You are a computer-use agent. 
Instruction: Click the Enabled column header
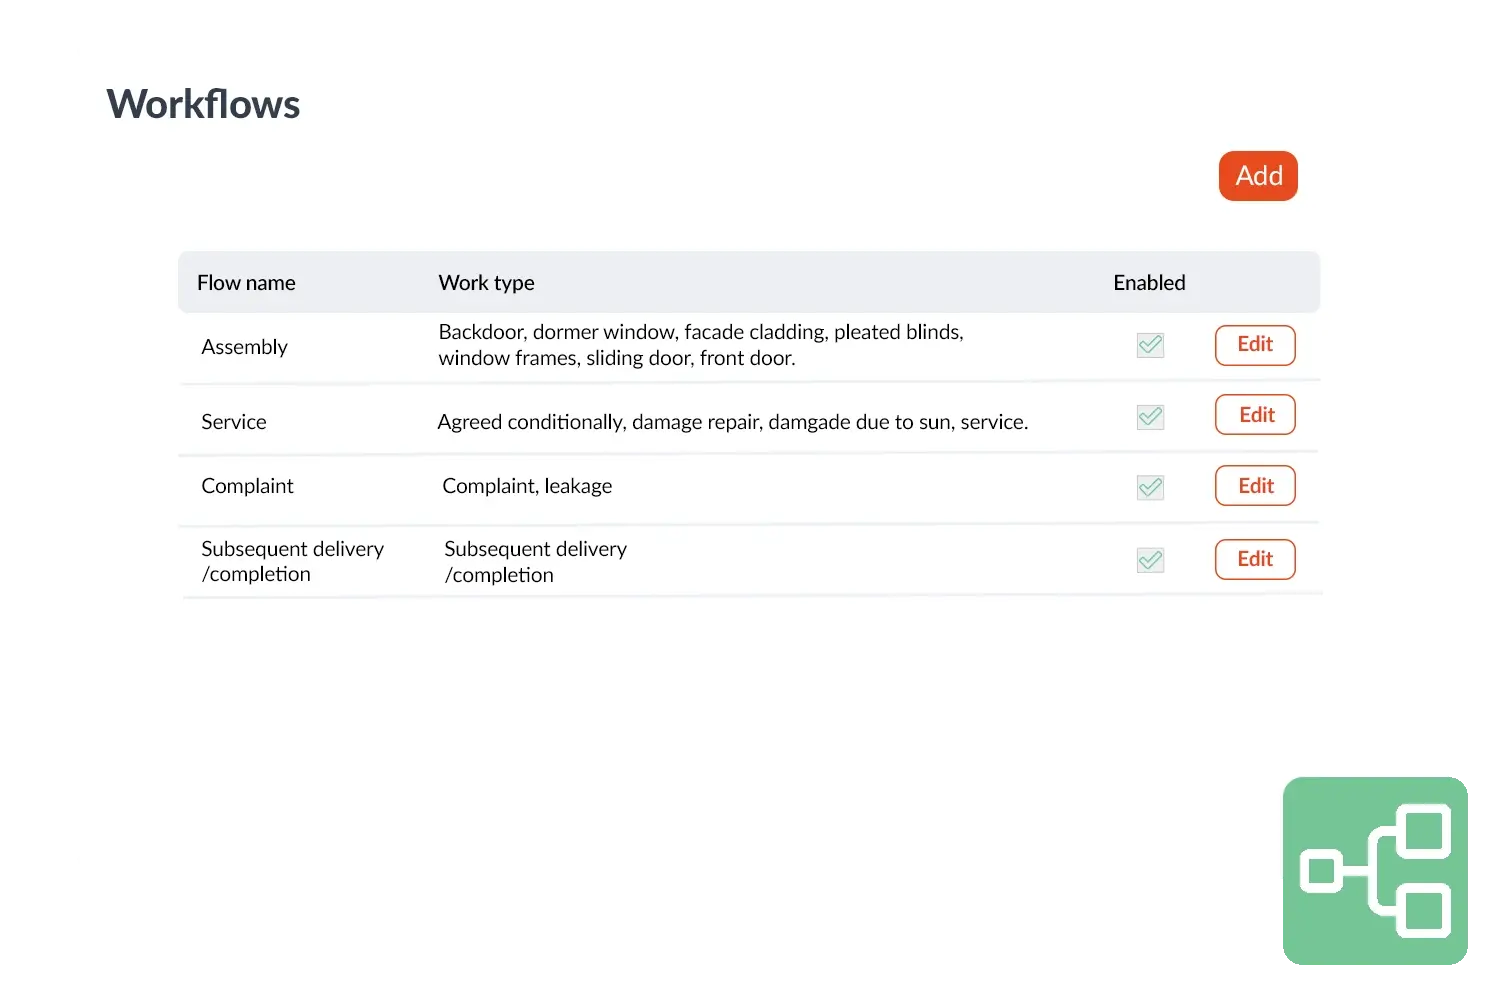pyautogui.click(x=1149, y=283)
